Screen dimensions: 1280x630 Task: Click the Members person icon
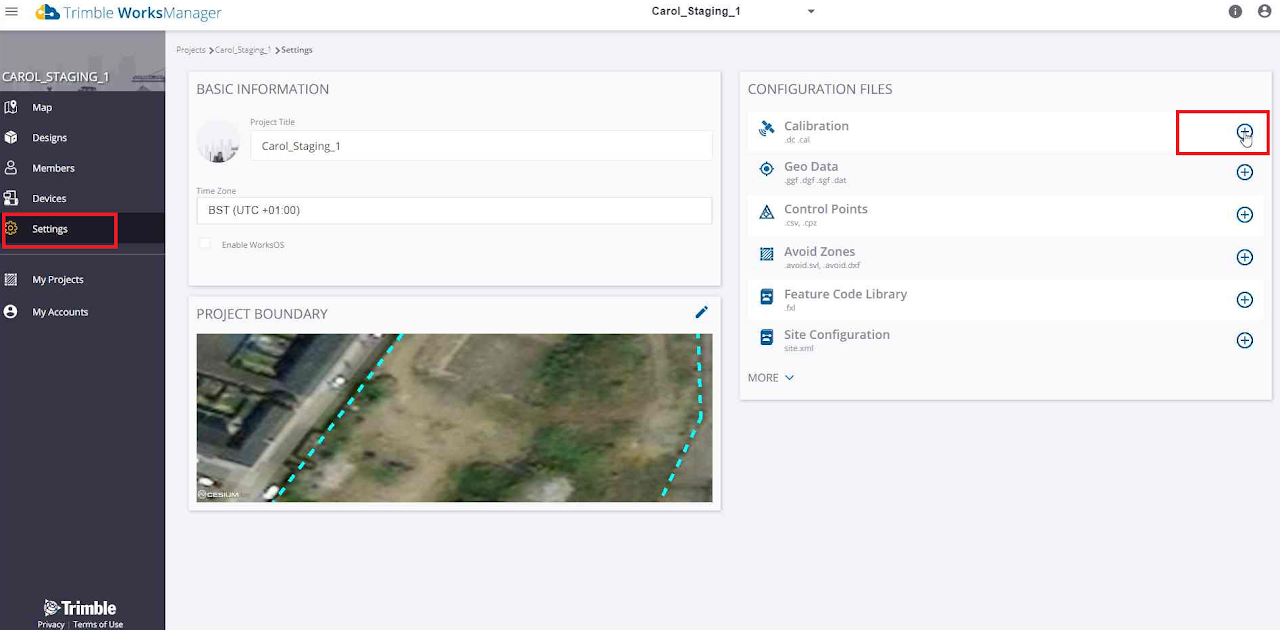coord(11,168)
